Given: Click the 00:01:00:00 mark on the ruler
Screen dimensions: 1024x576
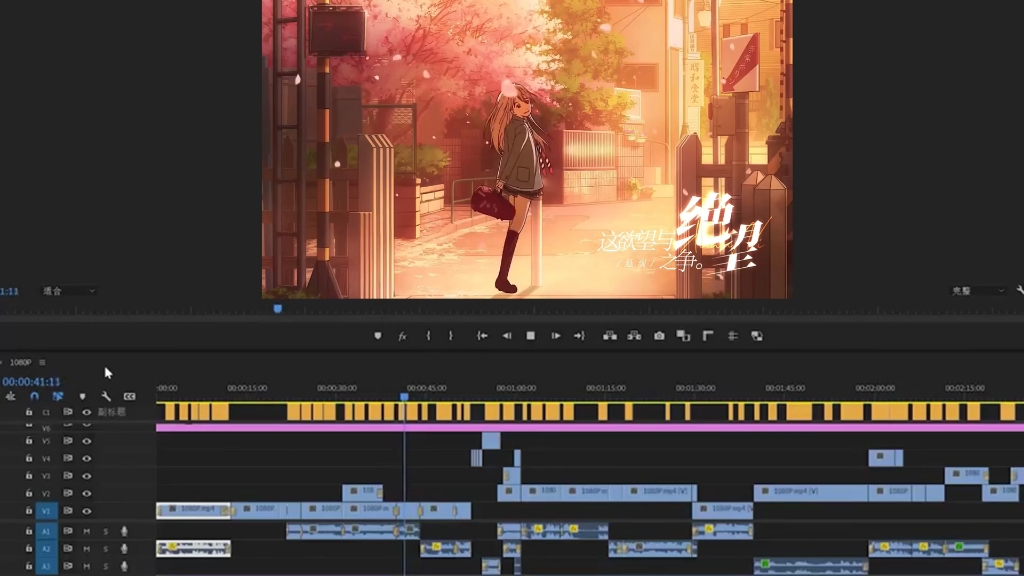Looking at the screenshot, I should [x=516, y=388].
